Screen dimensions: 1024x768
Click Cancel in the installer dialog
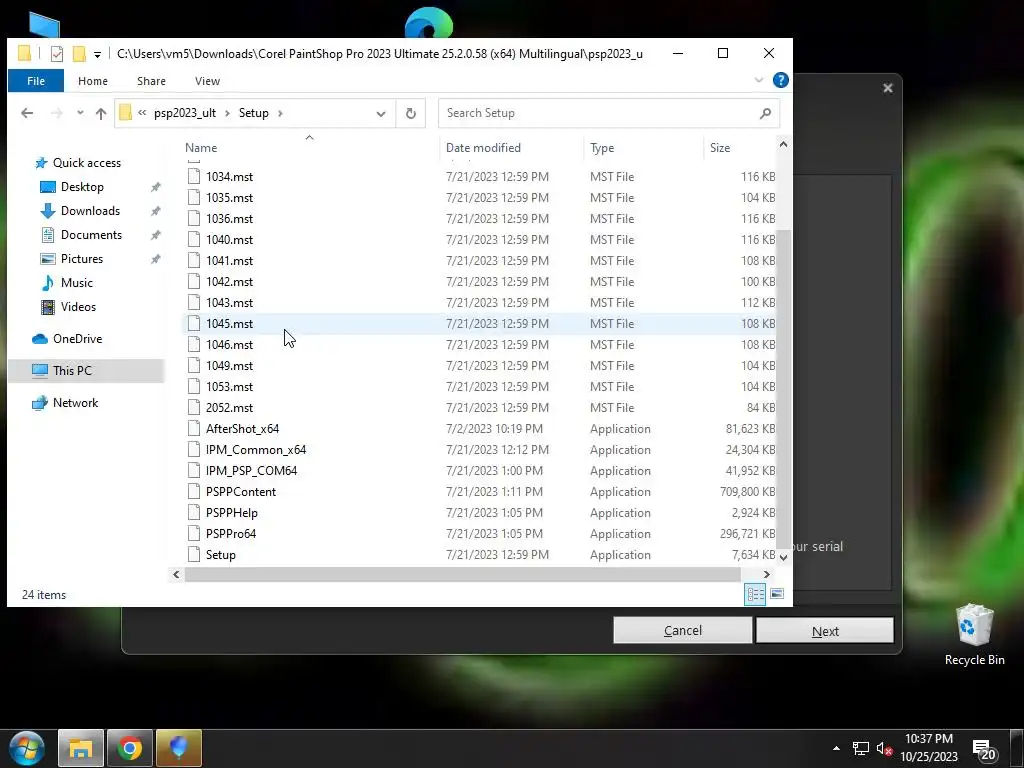[x=682, y=631]
